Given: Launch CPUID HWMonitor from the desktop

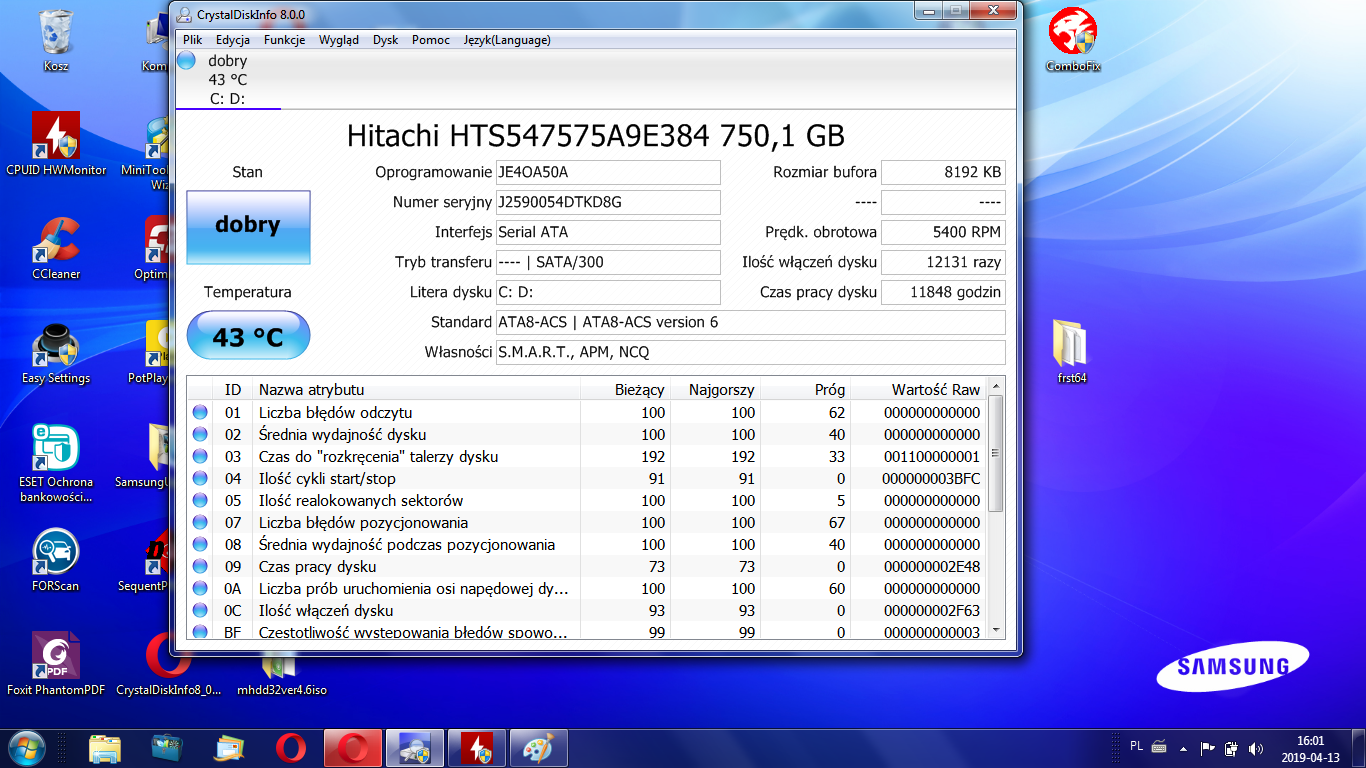Looking at the screenshot, I should pyautogui.click(x=56, y=144).
